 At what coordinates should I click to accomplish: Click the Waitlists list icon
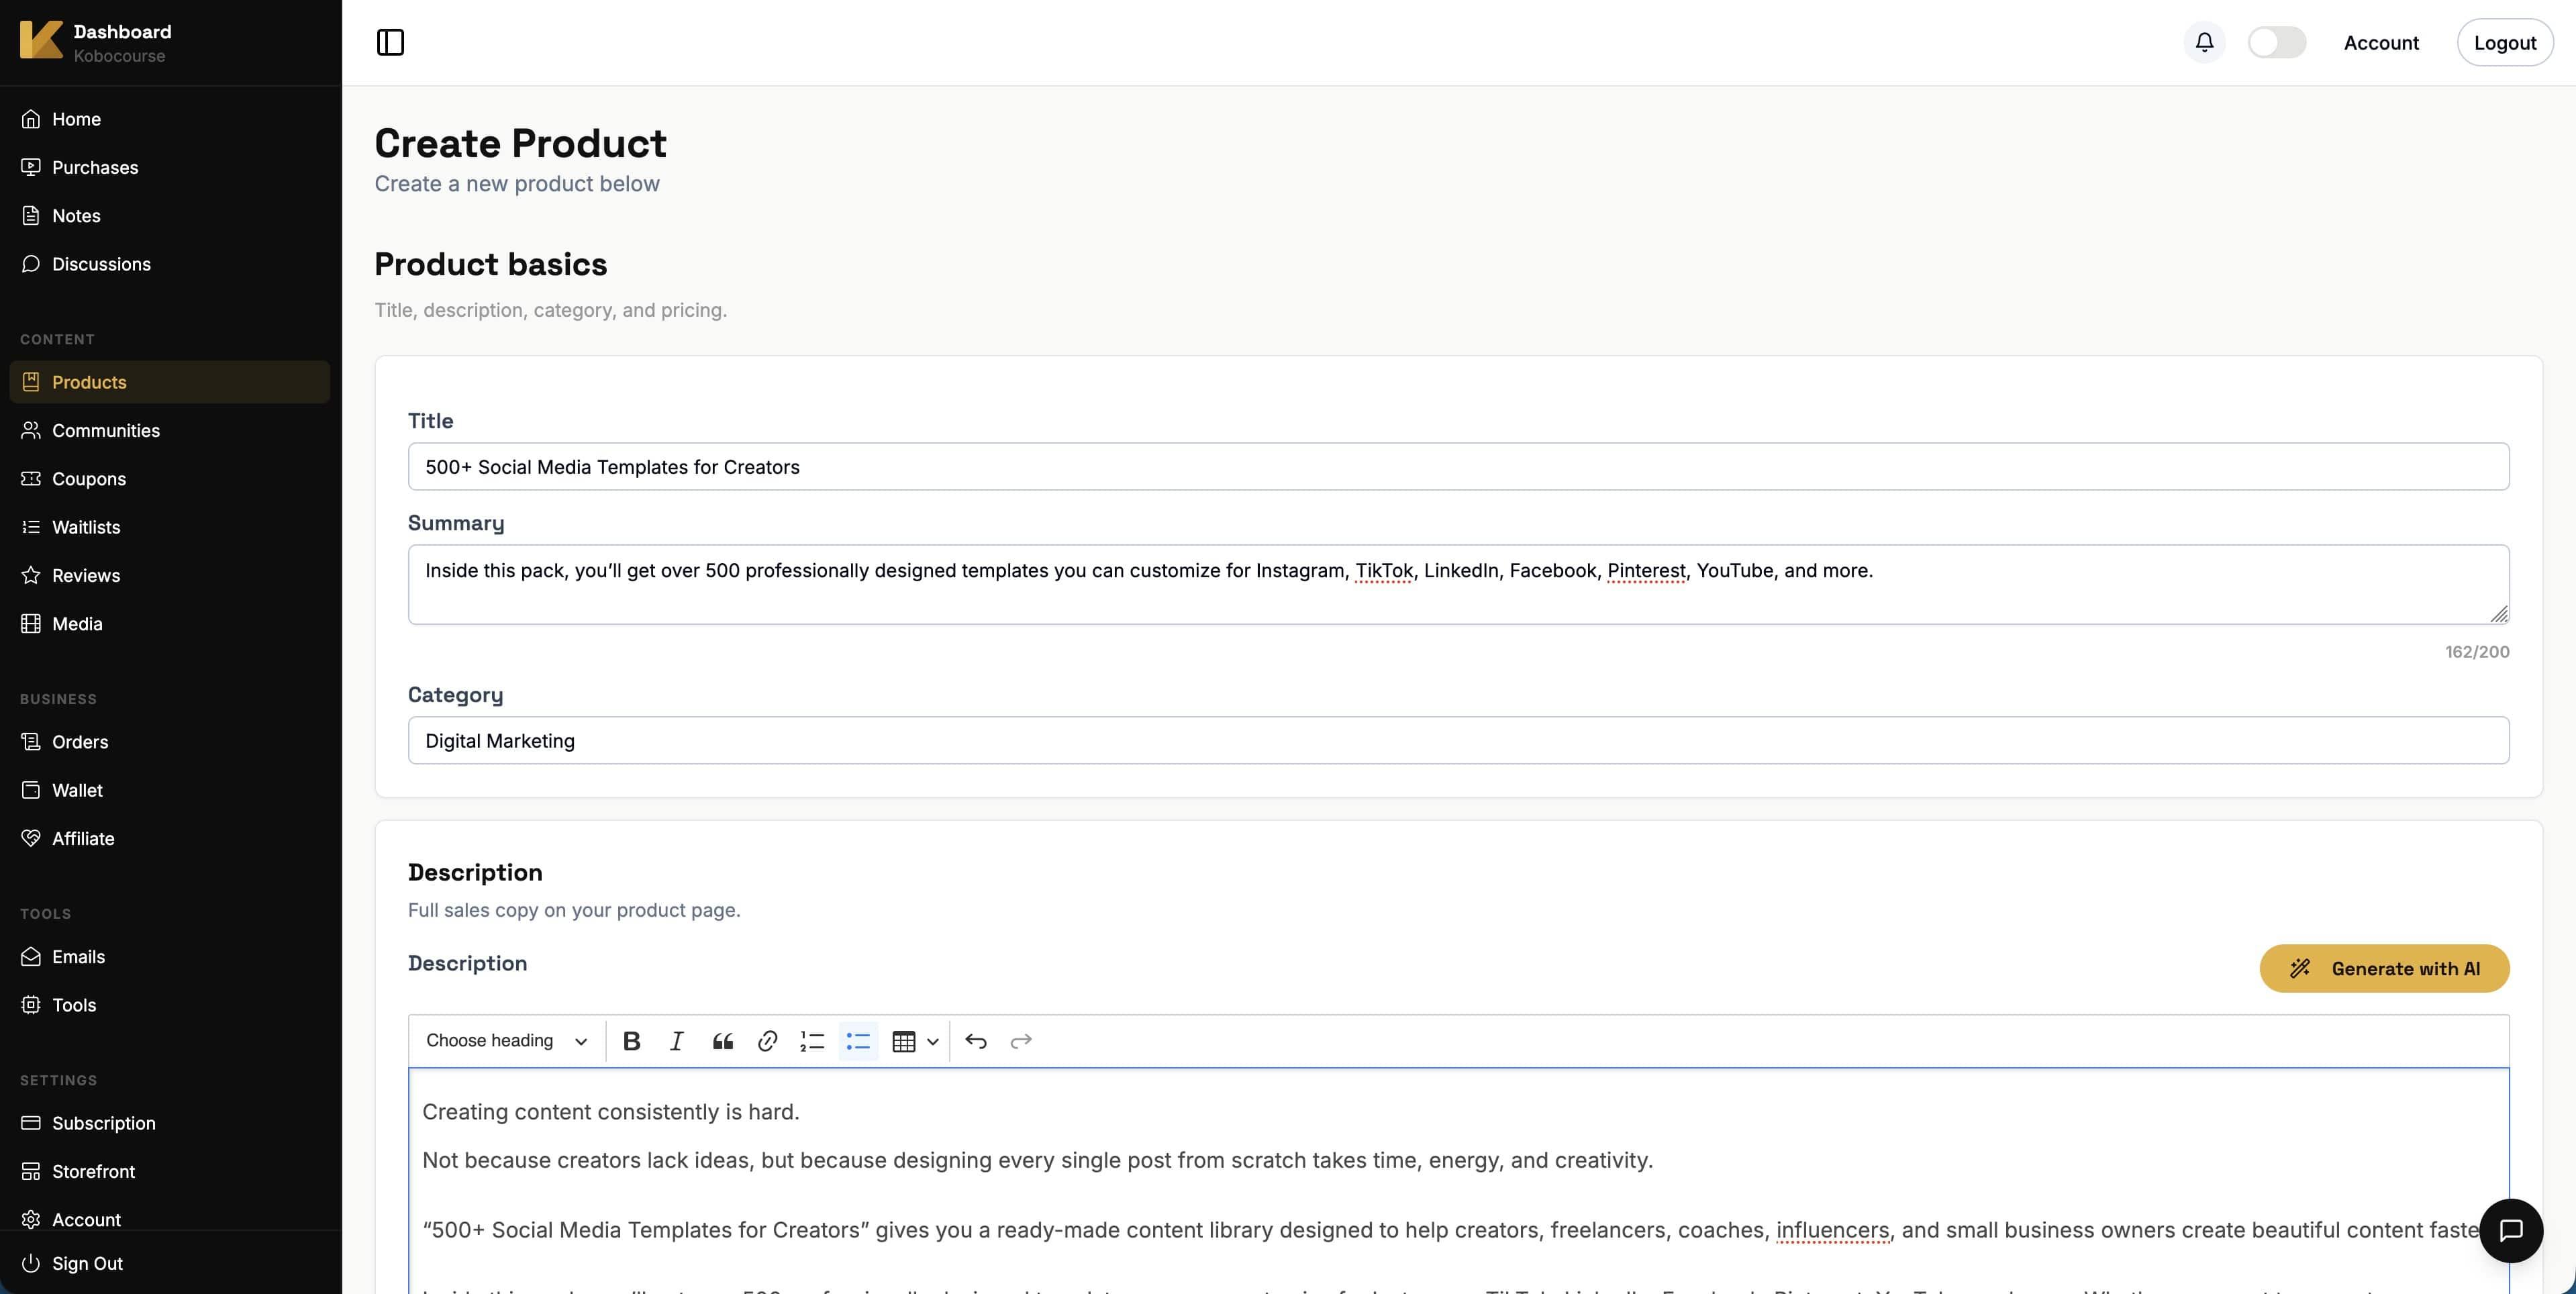(31, 527)
